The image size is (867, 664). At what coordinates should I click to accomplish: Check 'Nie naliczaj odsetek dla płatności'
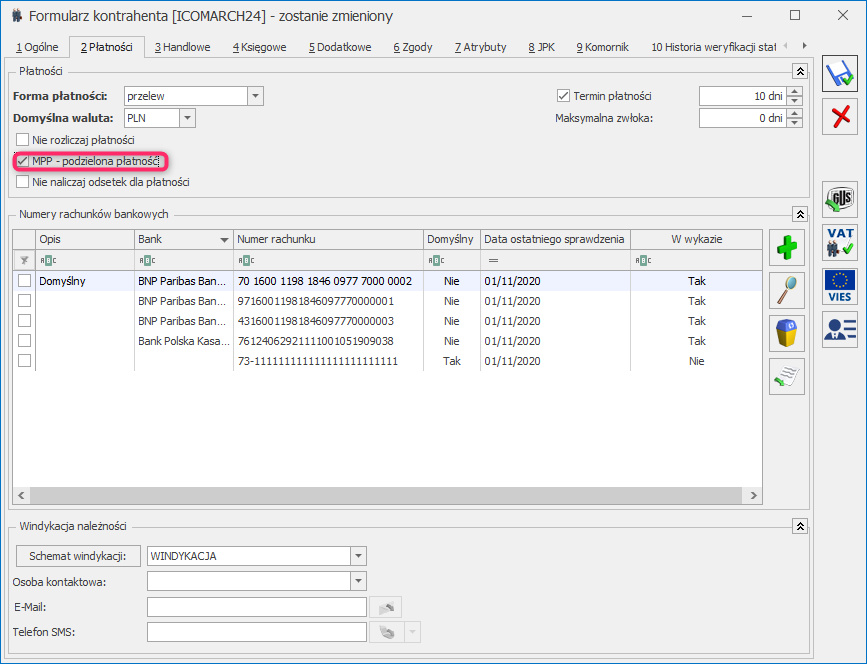(23, 182)
